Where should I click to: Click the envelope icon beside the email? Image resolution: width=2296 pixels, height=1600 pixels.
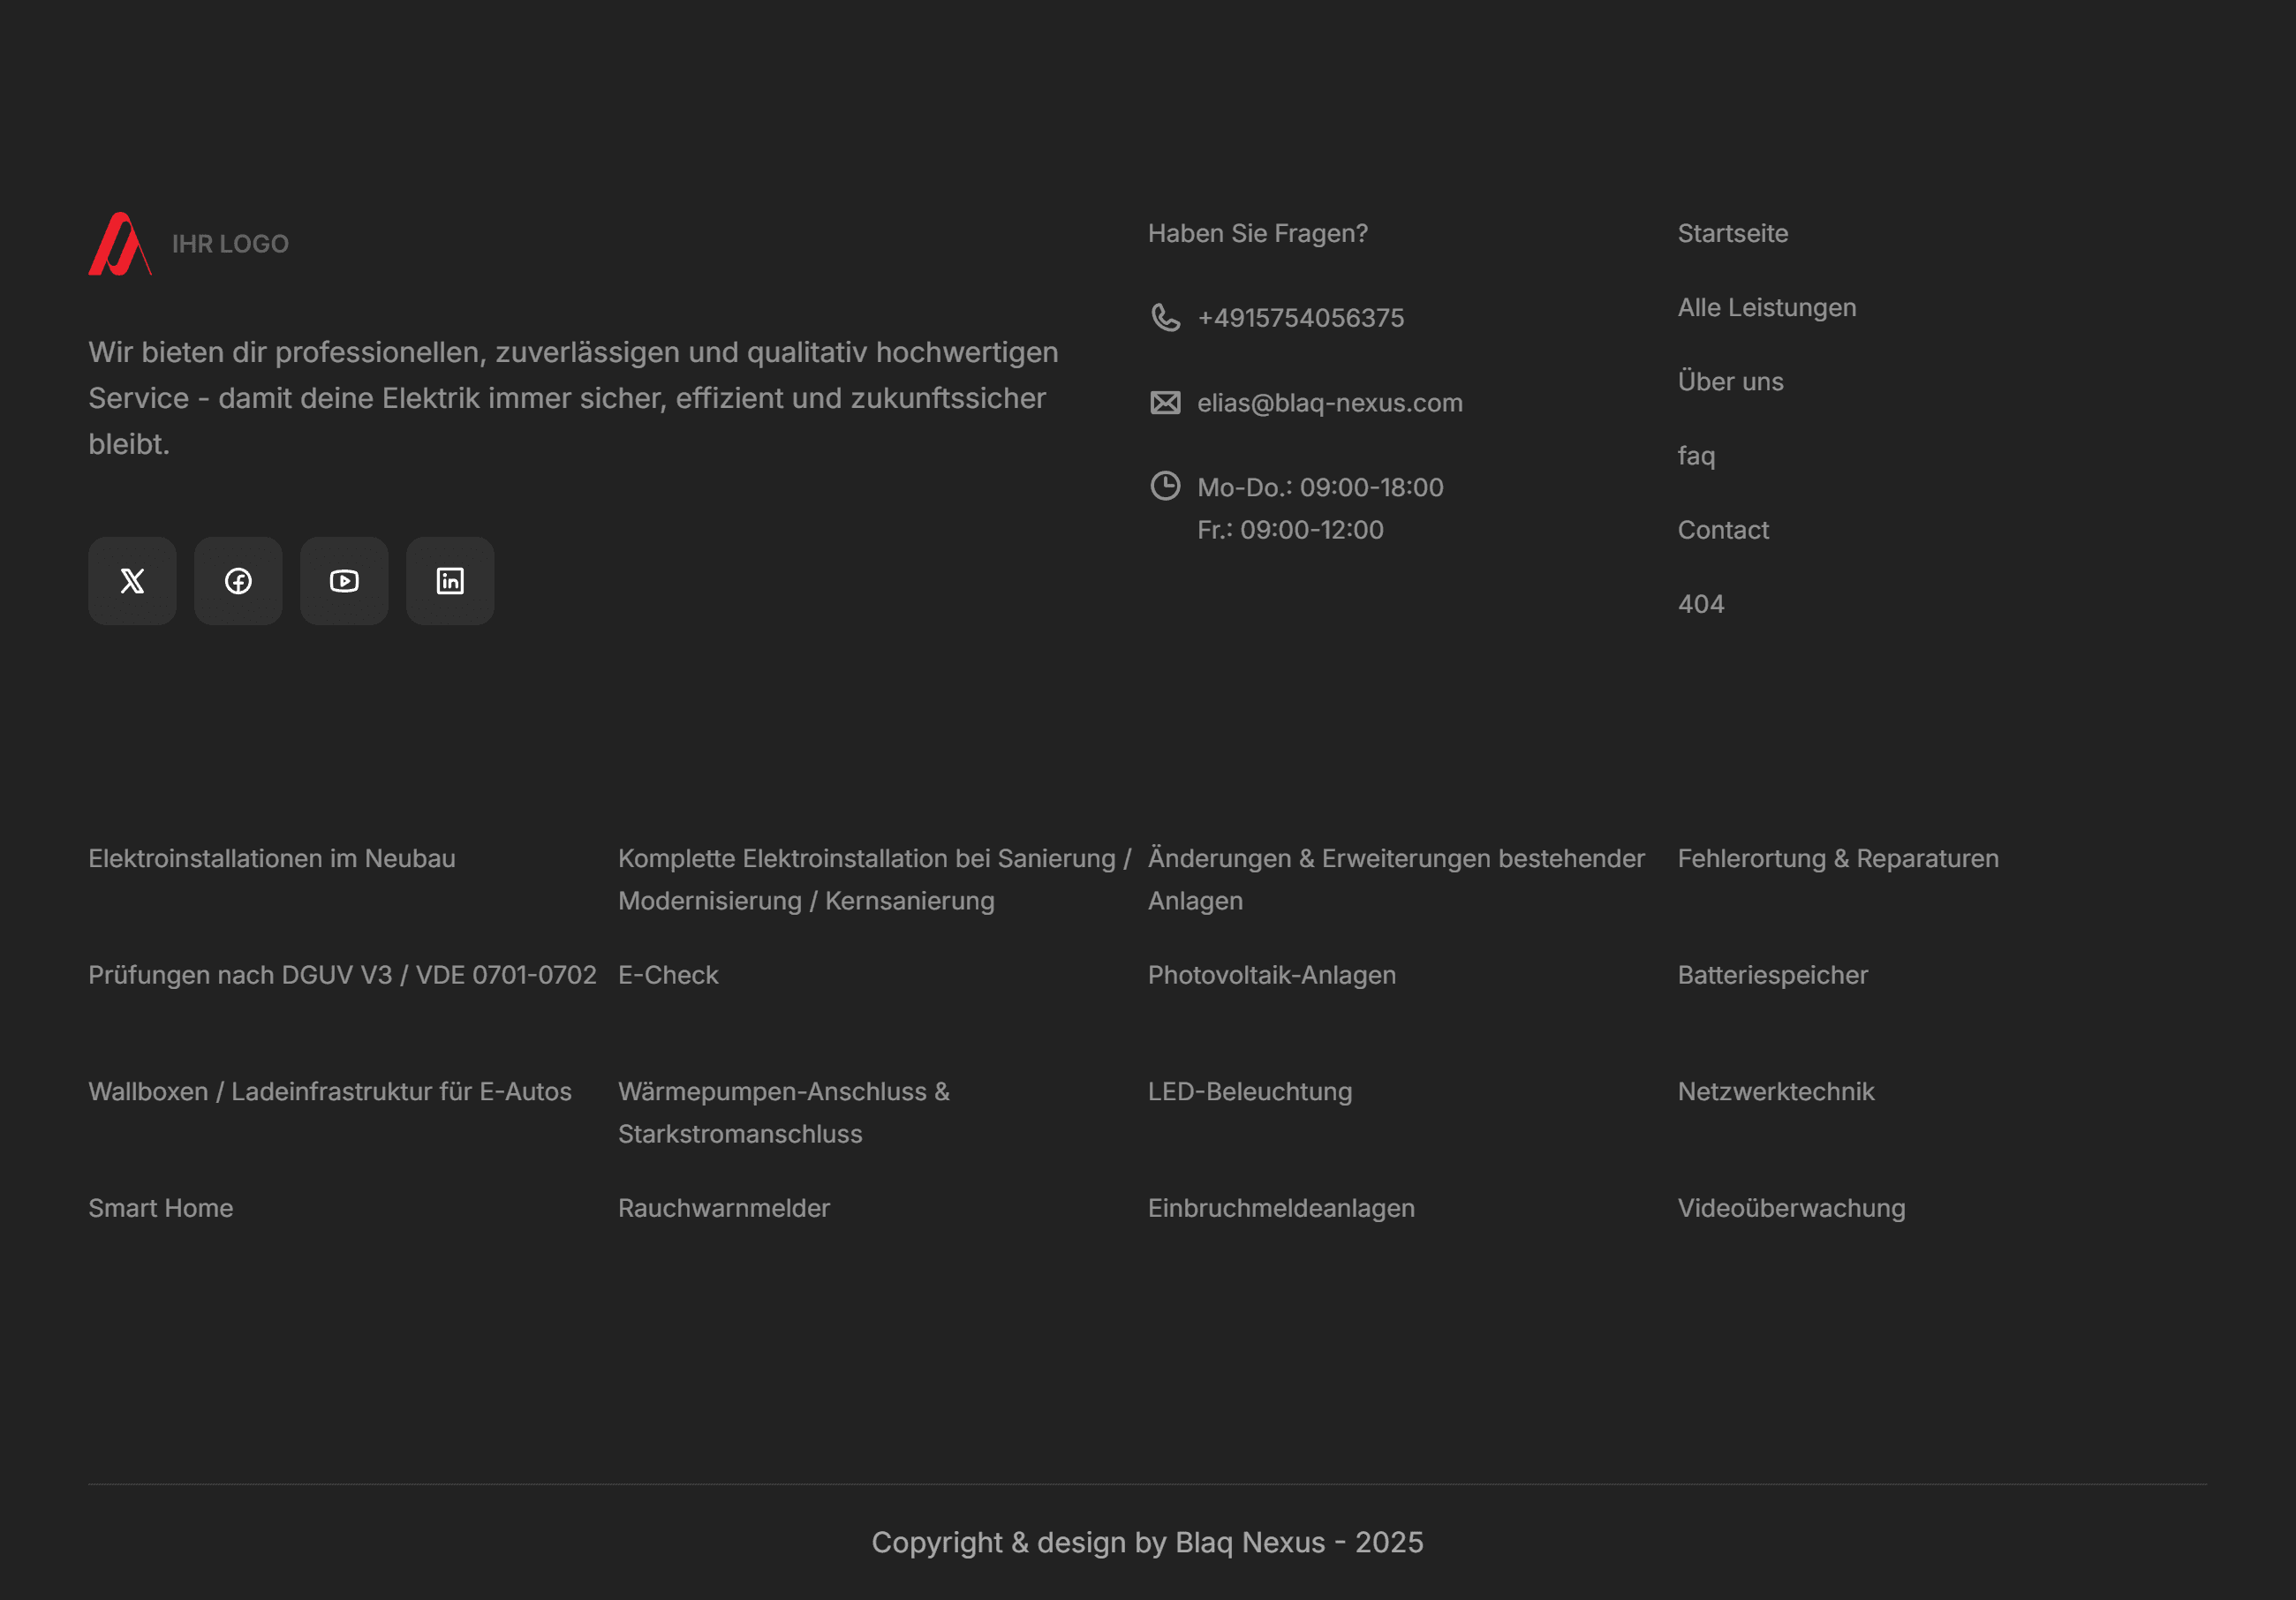pyautogui.click(x=1164, y=402)
